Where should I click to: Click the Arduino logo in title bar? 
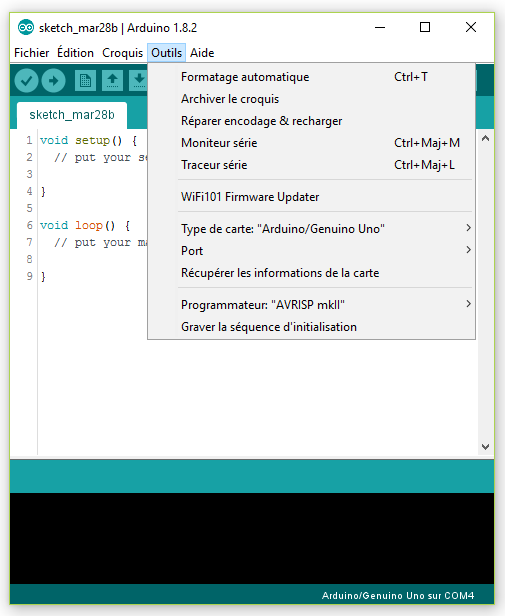(x=26, y=28)
